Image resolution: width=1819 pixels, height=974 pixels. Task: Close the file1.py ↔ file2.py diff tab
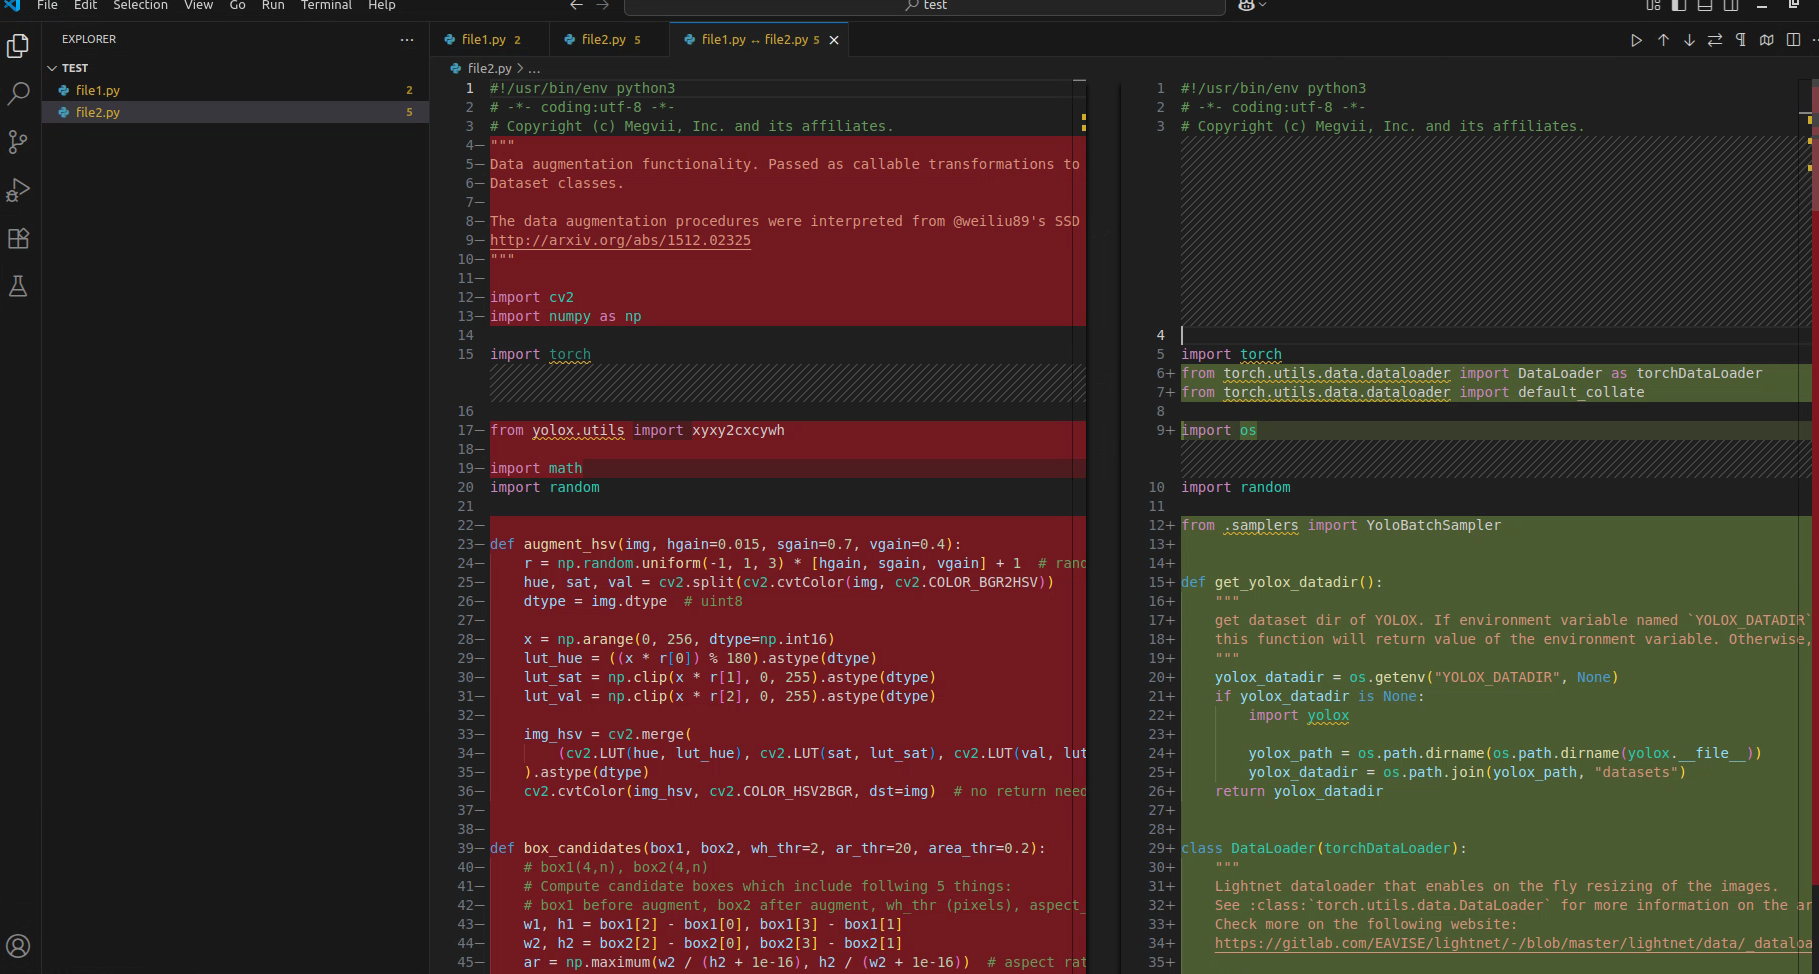click(834, 40)
